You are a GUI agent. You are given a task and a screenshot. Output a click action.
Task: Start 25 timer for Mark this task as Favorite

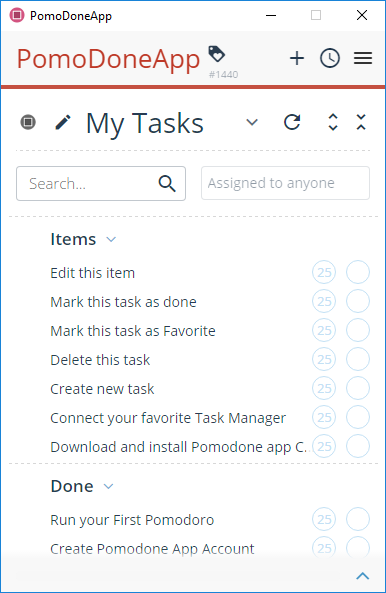click(x=324, y=330)
